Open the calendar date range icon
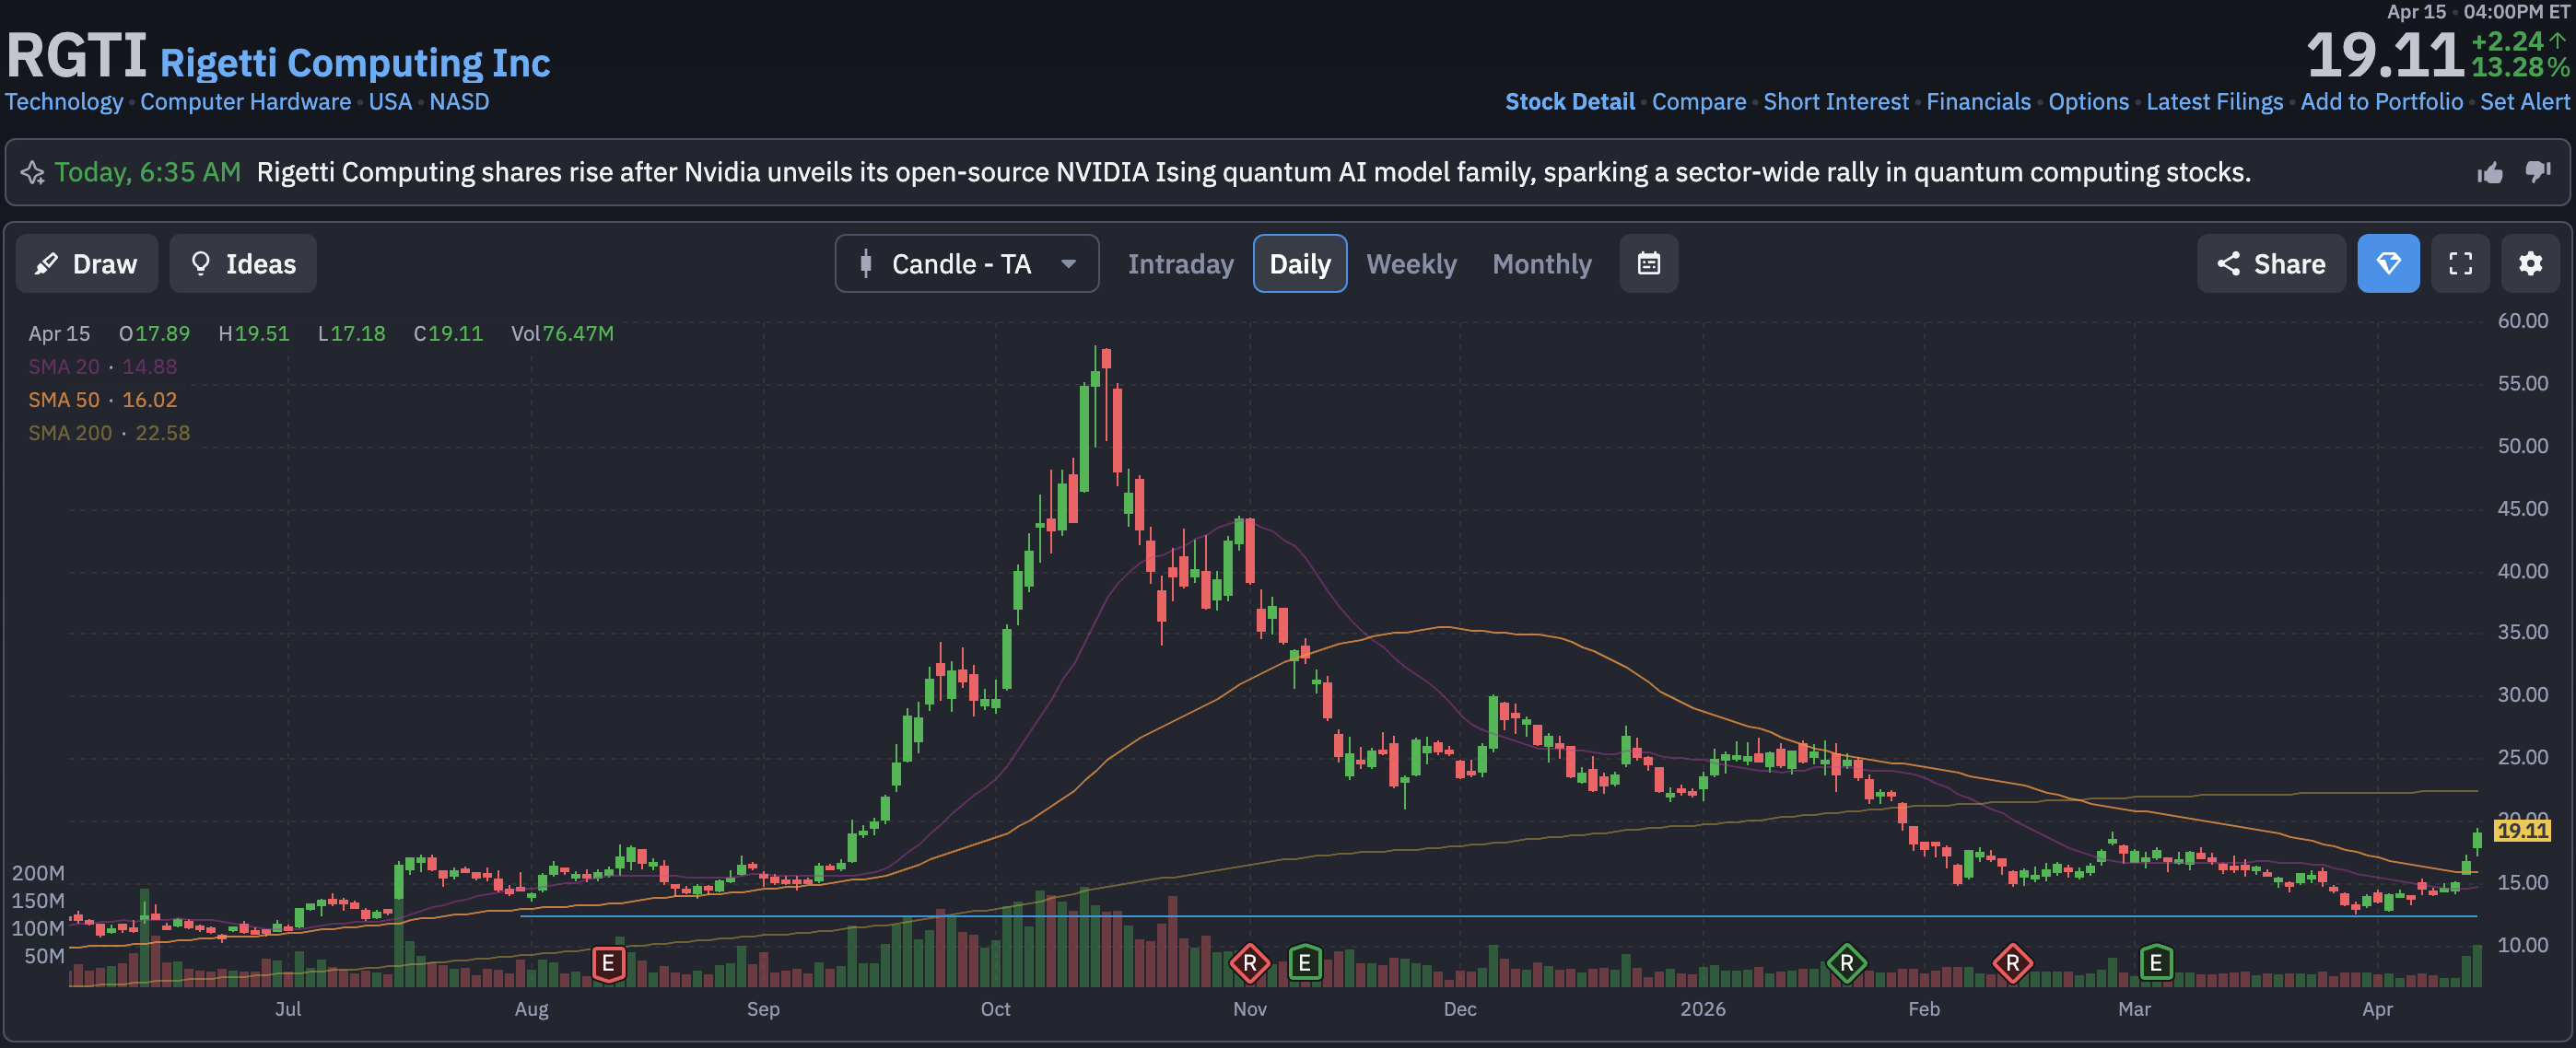This screenshot has height=1048, width=2576. 1648,264
